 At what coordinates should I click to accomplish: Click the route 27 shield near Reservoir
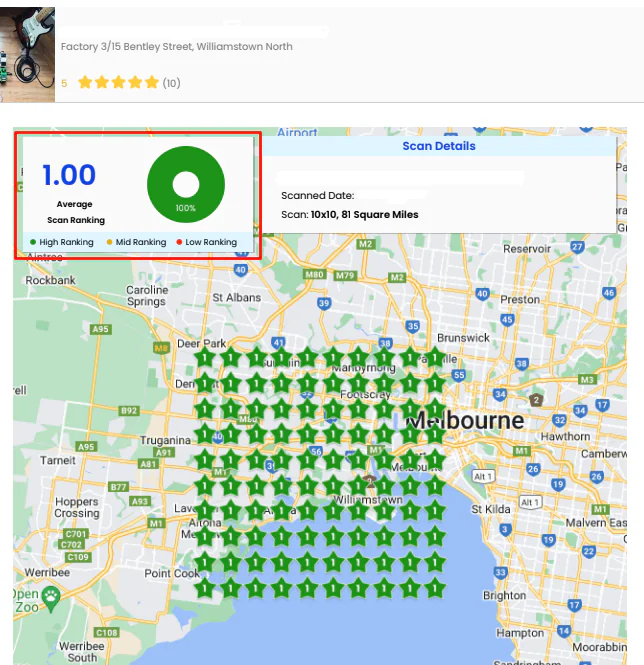pos(577,246)
